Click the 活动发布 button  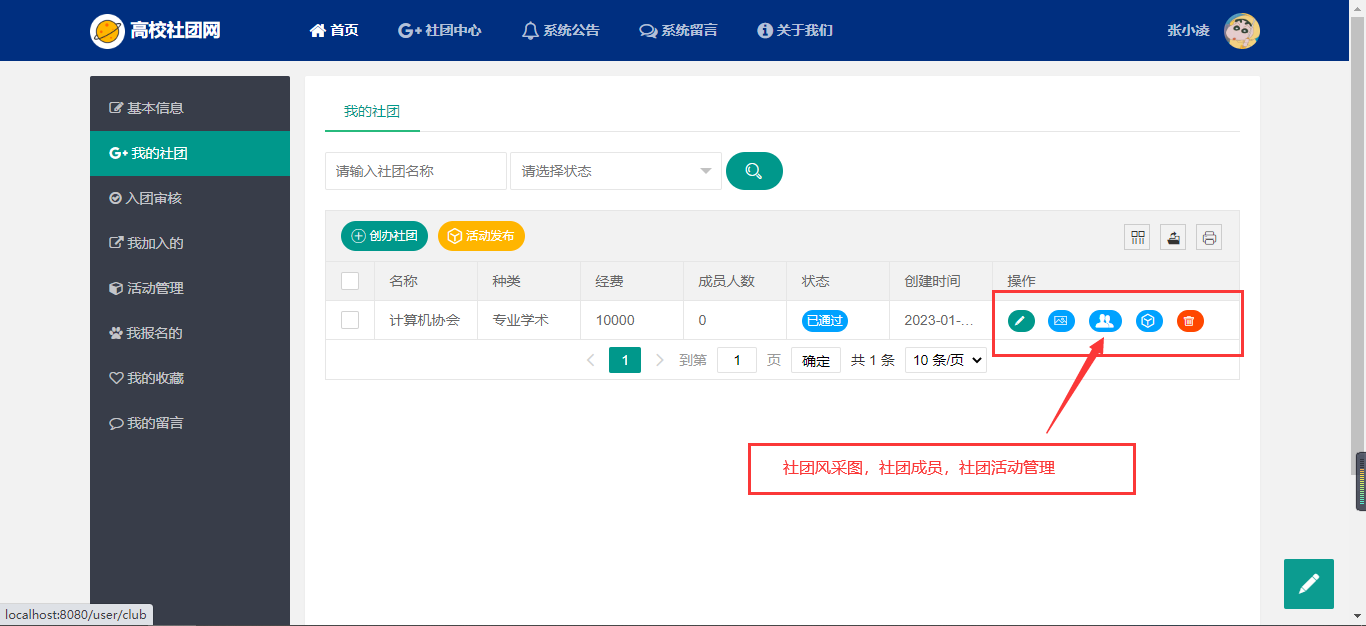click(x=481, y=236)
